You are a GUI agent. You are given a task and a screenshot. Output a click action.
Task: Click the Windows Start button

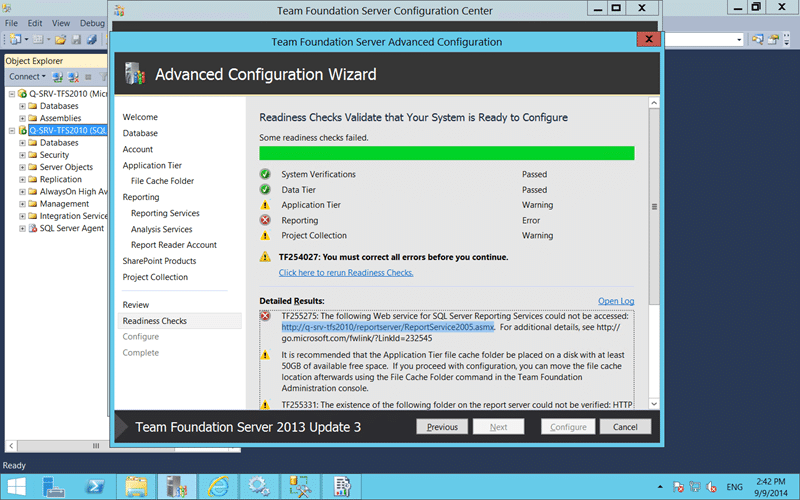pos(16,487)
